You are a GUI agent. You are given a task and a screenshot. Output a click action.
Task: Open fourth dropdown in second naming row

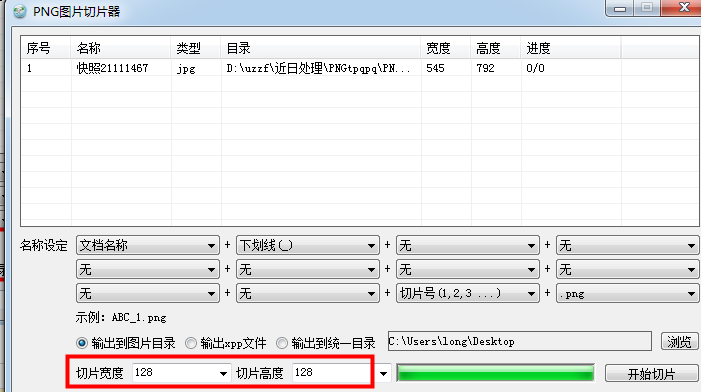click(x=628, y=270)
